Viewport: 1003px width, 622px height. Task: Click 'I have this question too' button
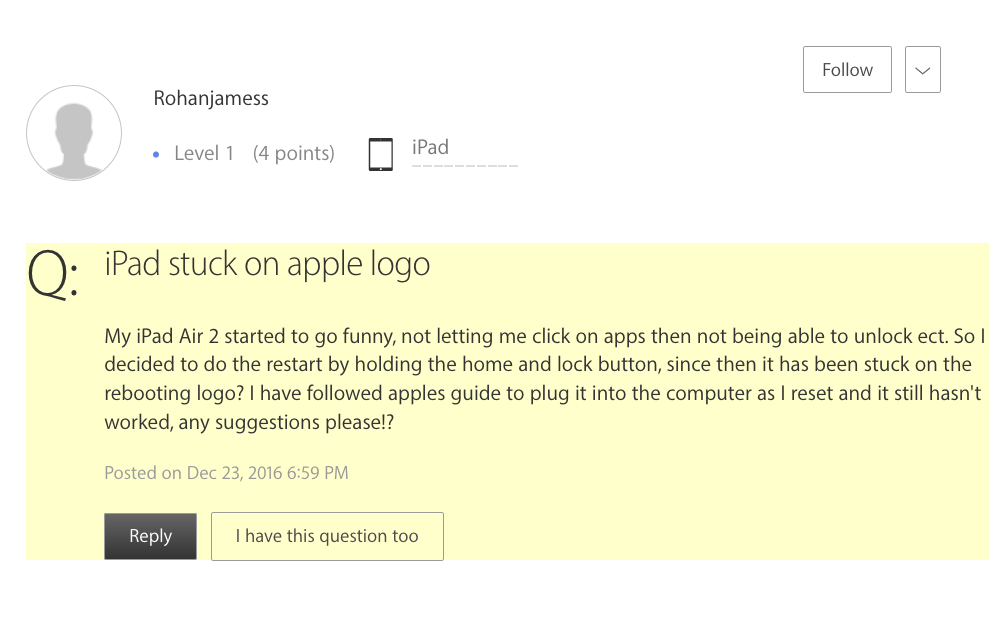coord(327,536)
